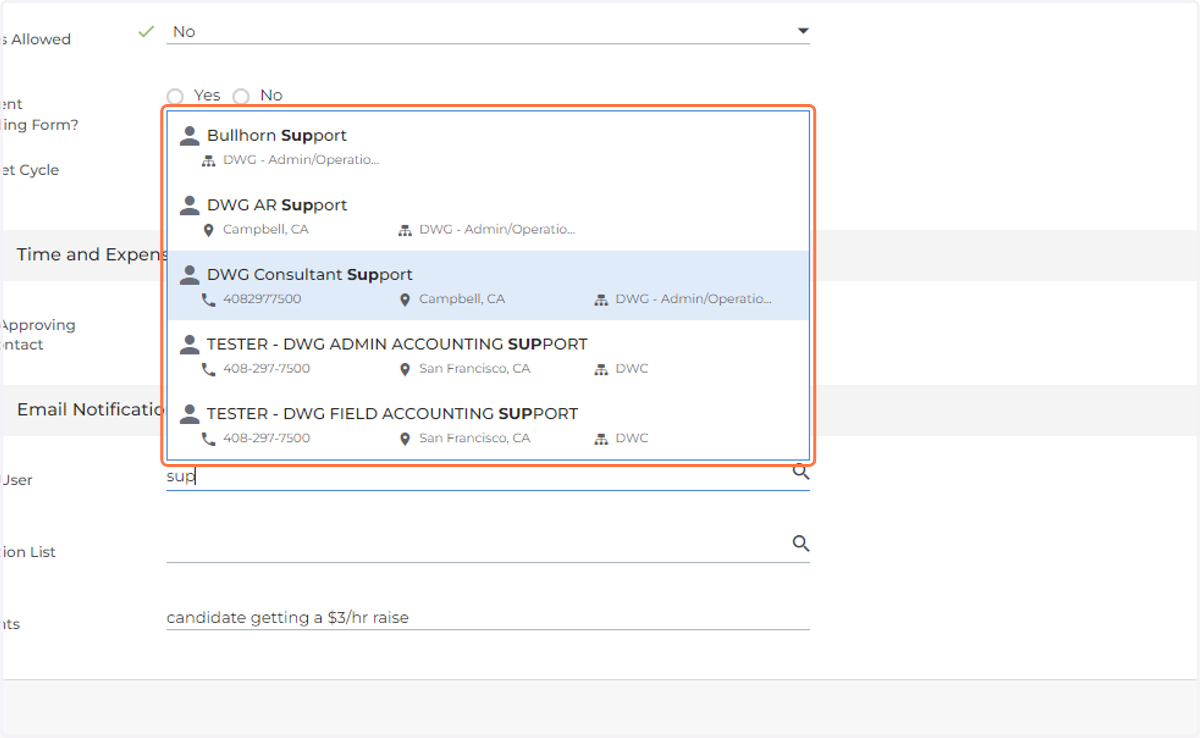Viewport: 1200px width, 738px height.
Task: Click the dropdown arrow of Allowed field
Action: coord(802,32)
